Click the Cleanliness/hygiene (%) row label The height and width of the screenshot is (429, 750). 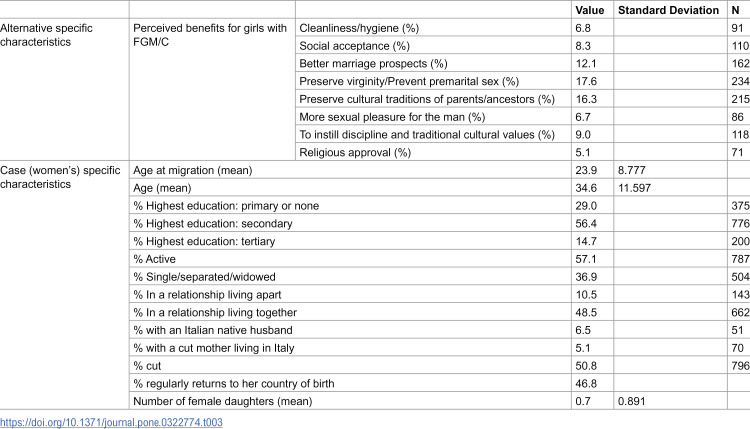[359, 28]
